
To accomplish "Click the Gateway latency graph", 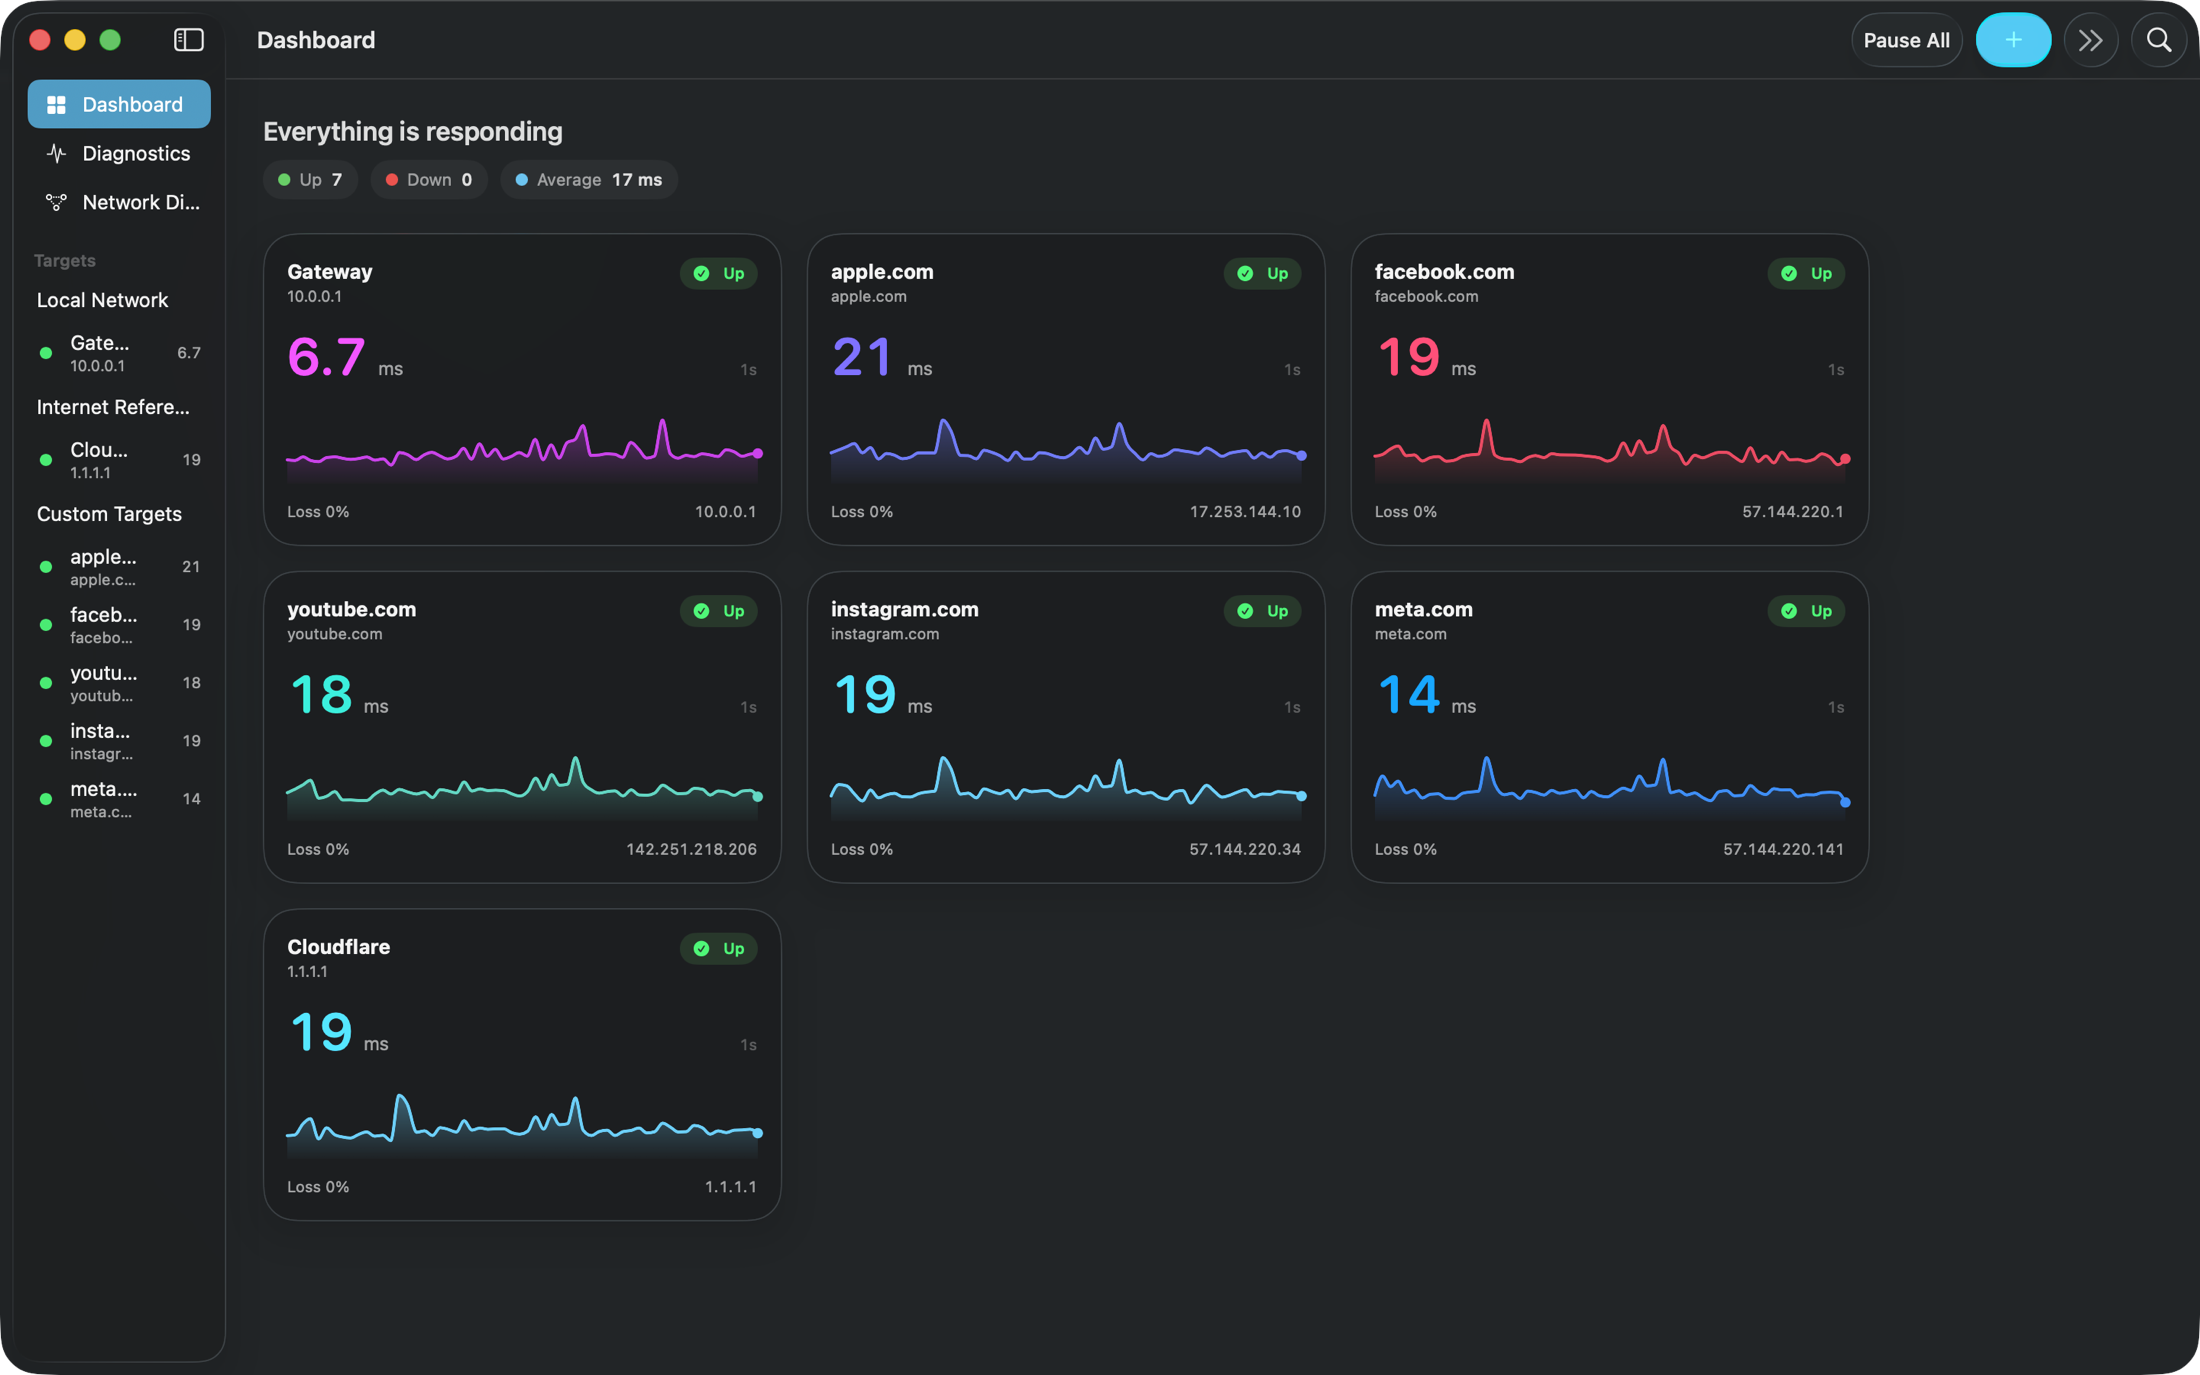I will 523,449.
